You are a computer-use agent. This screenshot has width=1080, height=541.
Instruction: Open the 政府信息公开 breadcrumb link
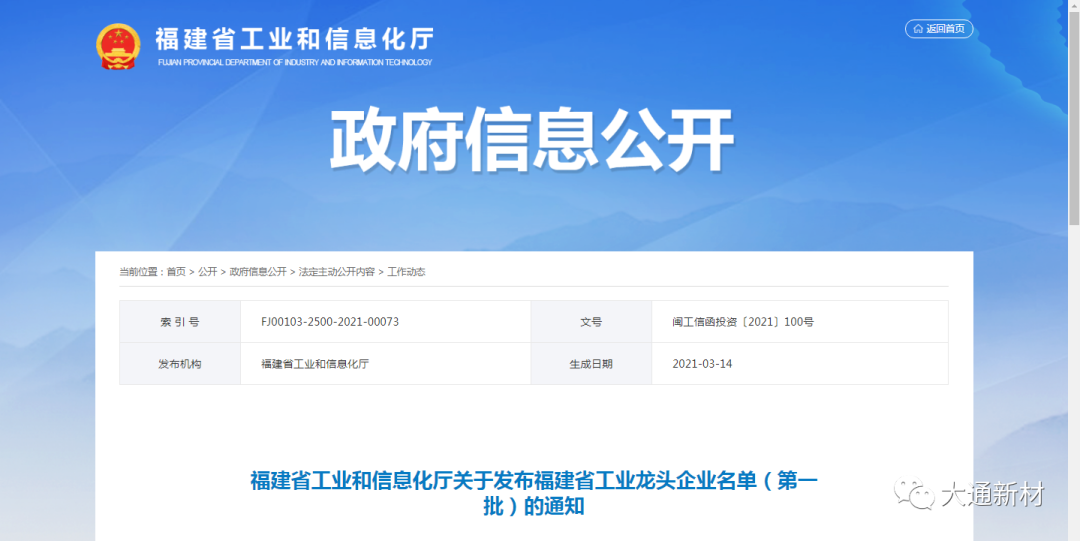(x=258, y=272)
